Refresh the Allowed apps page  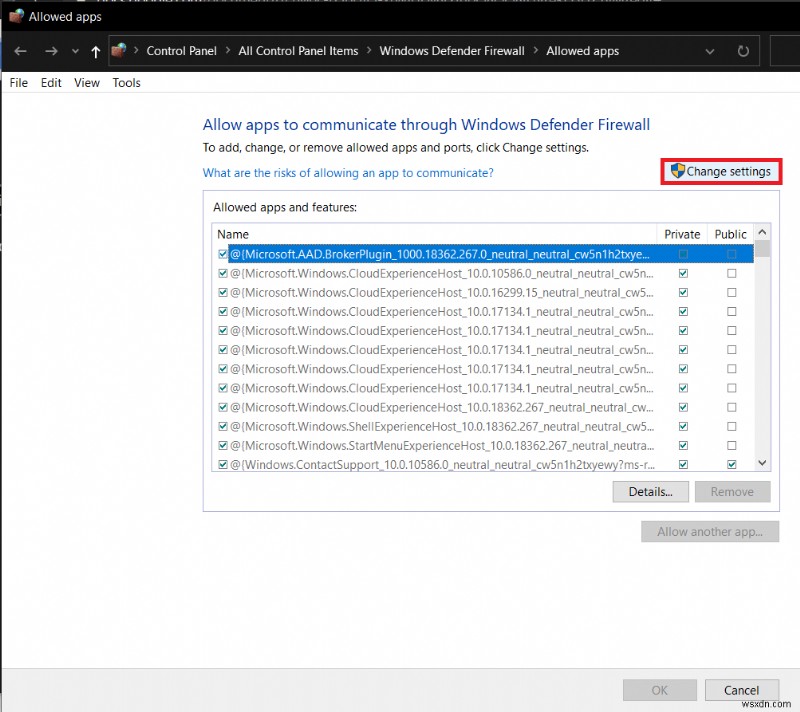tap(743, 51)
